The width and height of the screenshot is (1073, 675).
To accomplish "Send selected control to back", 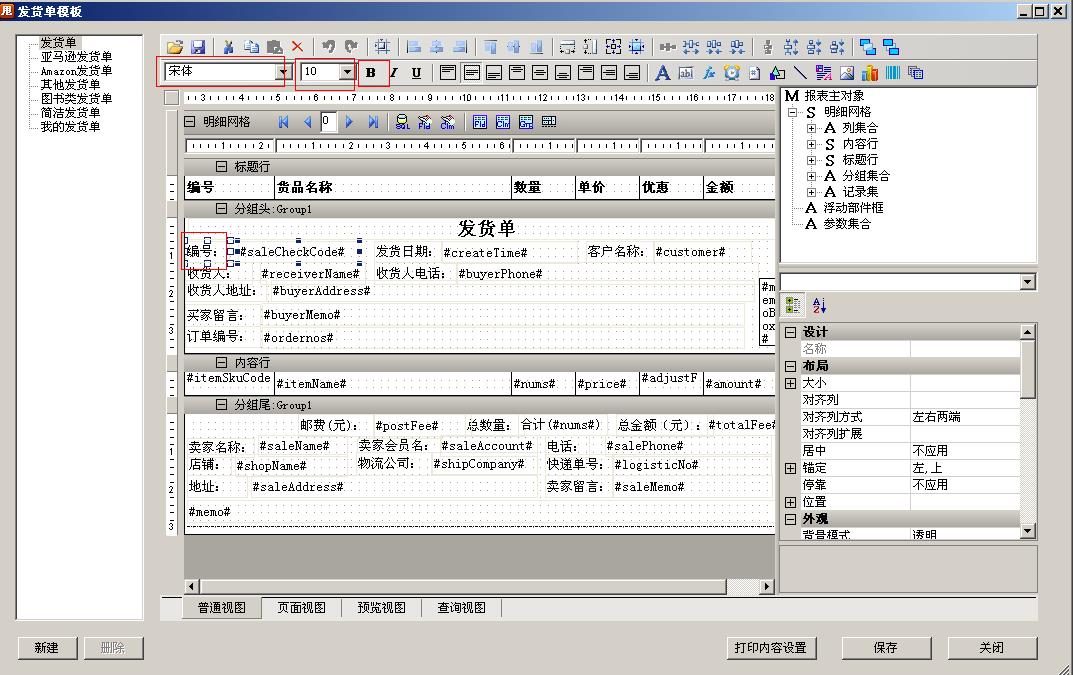I will tap(890, 47).
